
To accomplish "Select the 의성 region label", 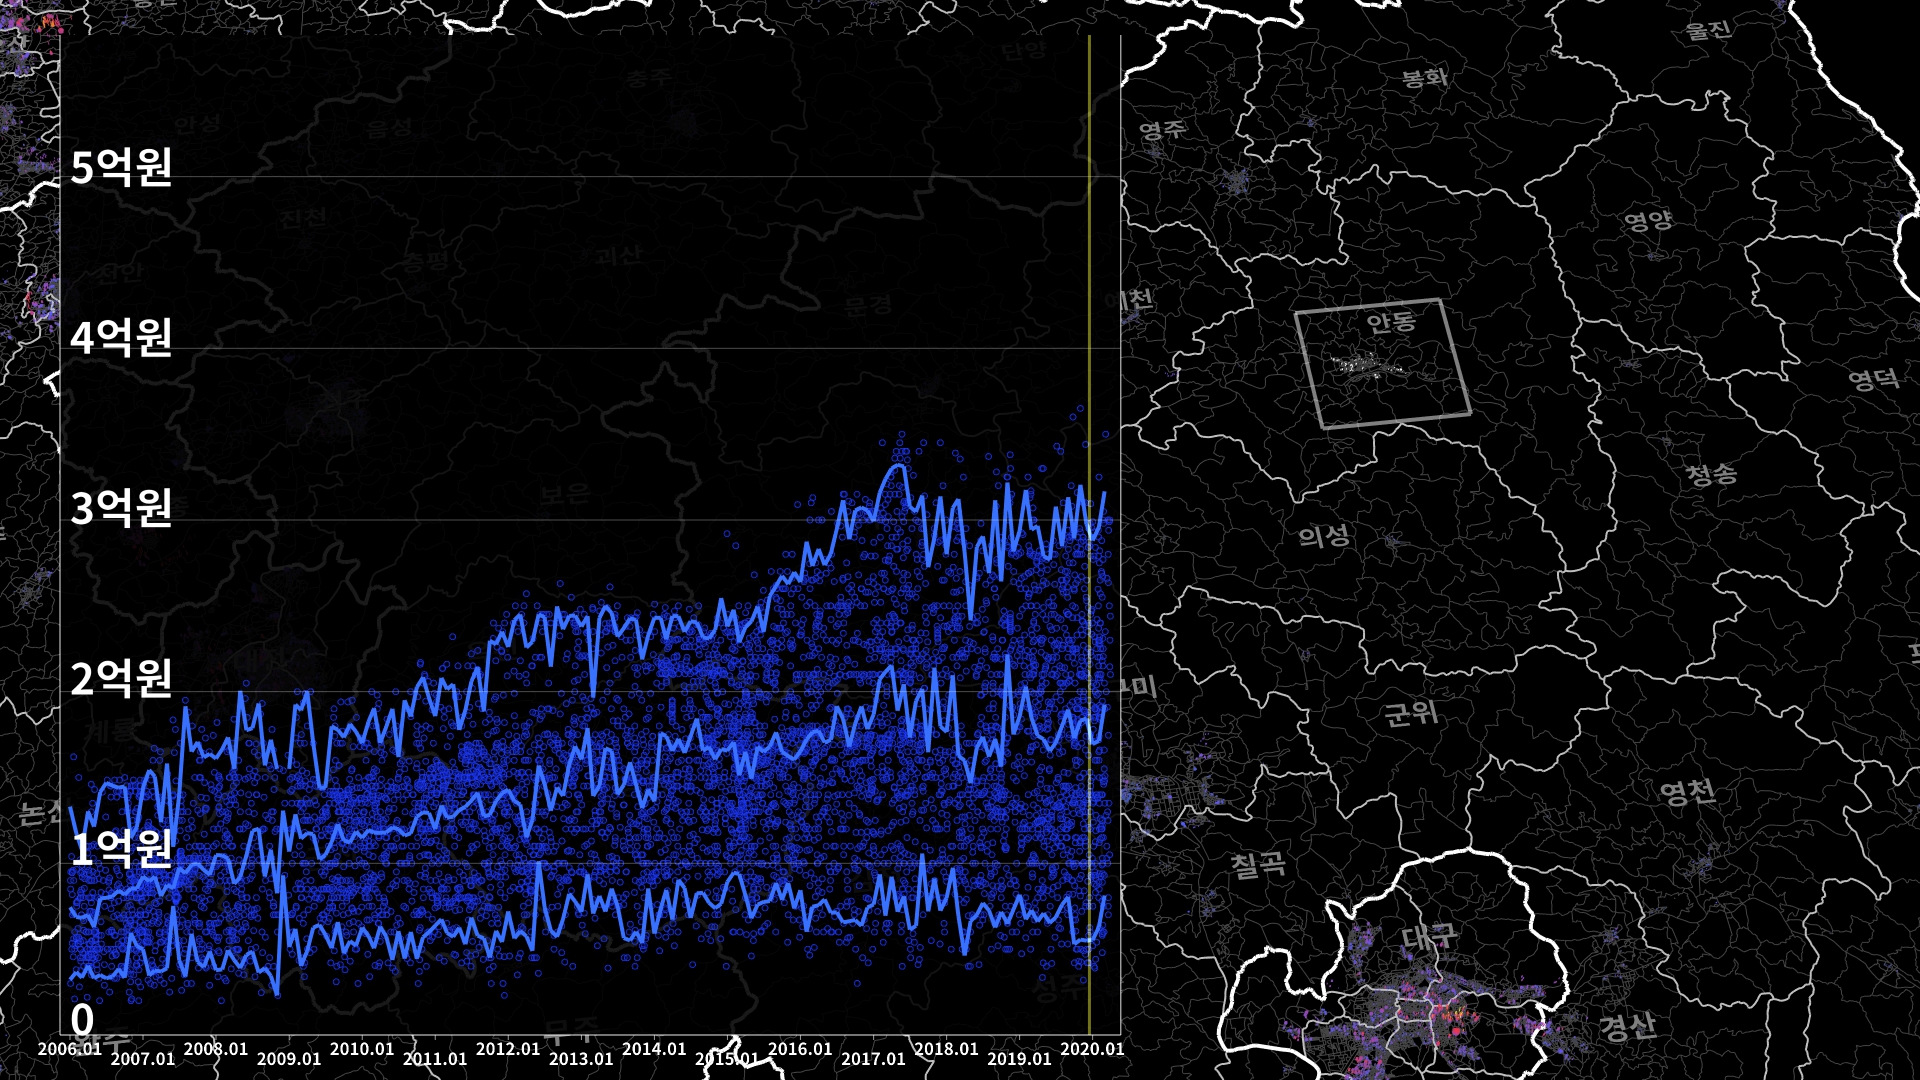I will tap(1324, 537).
